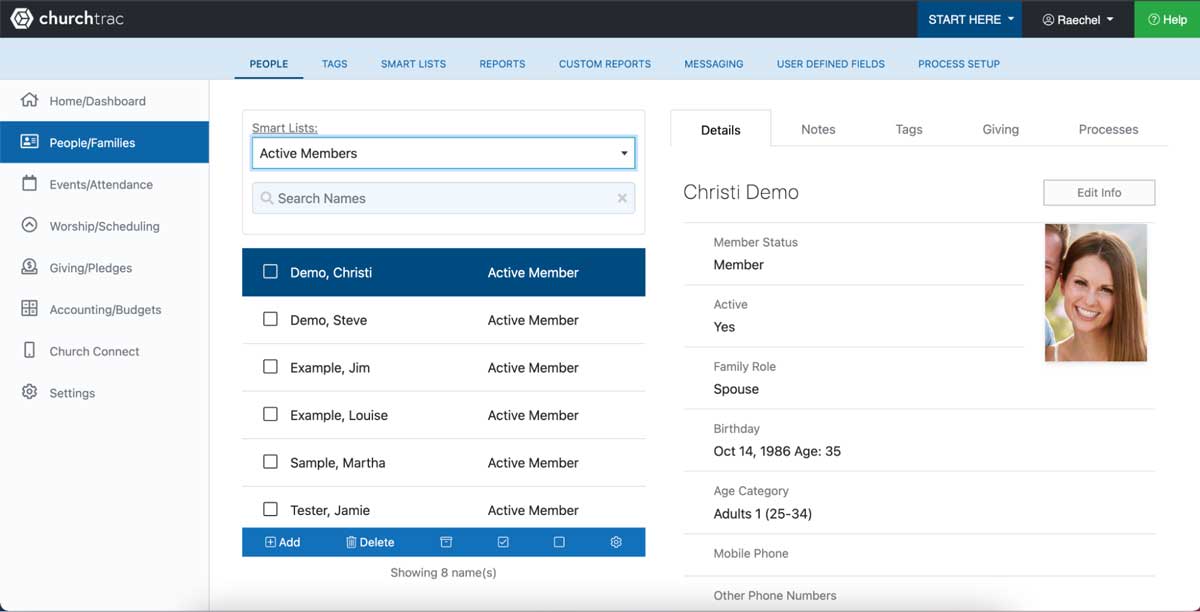The image size is (1200, 612).
Task: Open the Active Members smart list dropdown
Action: point(624,152)
